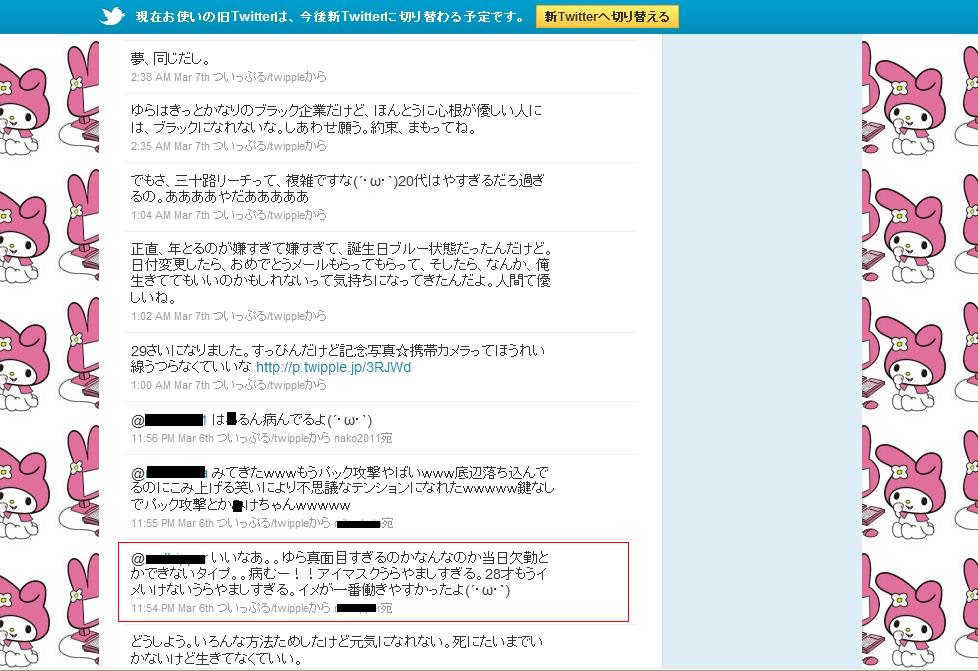The height and width of the screenshot is (671, 978).
Task: Open the 11:55 PM Mar 6th timestamp link
Action: pyautogui.click(x=172, y=523)
